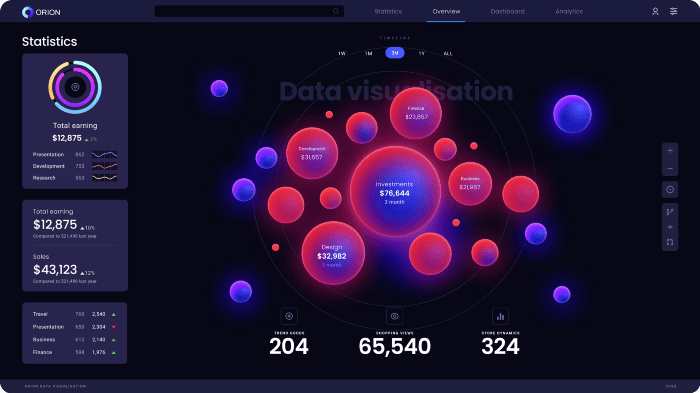Viewport: 700px width, 393px height.
Task: Open the user profile icon
Action: coord(655,11)
